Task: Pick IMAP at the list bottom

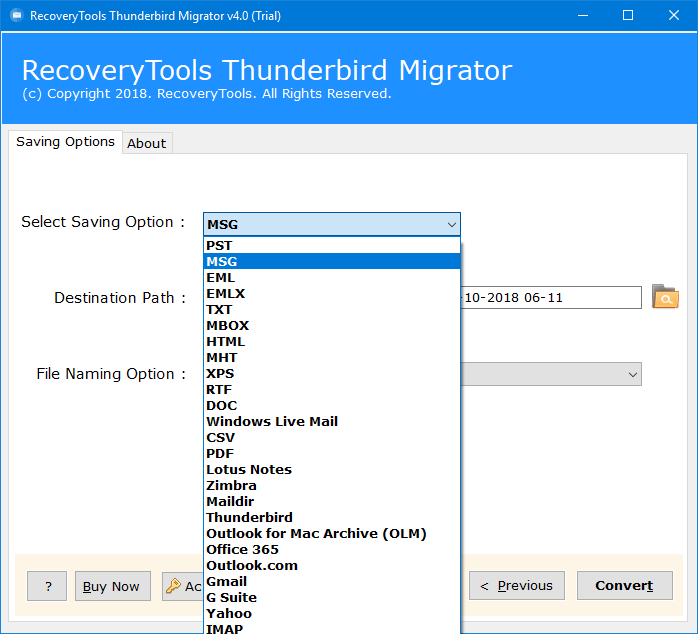Action: [x=332, y=628]
